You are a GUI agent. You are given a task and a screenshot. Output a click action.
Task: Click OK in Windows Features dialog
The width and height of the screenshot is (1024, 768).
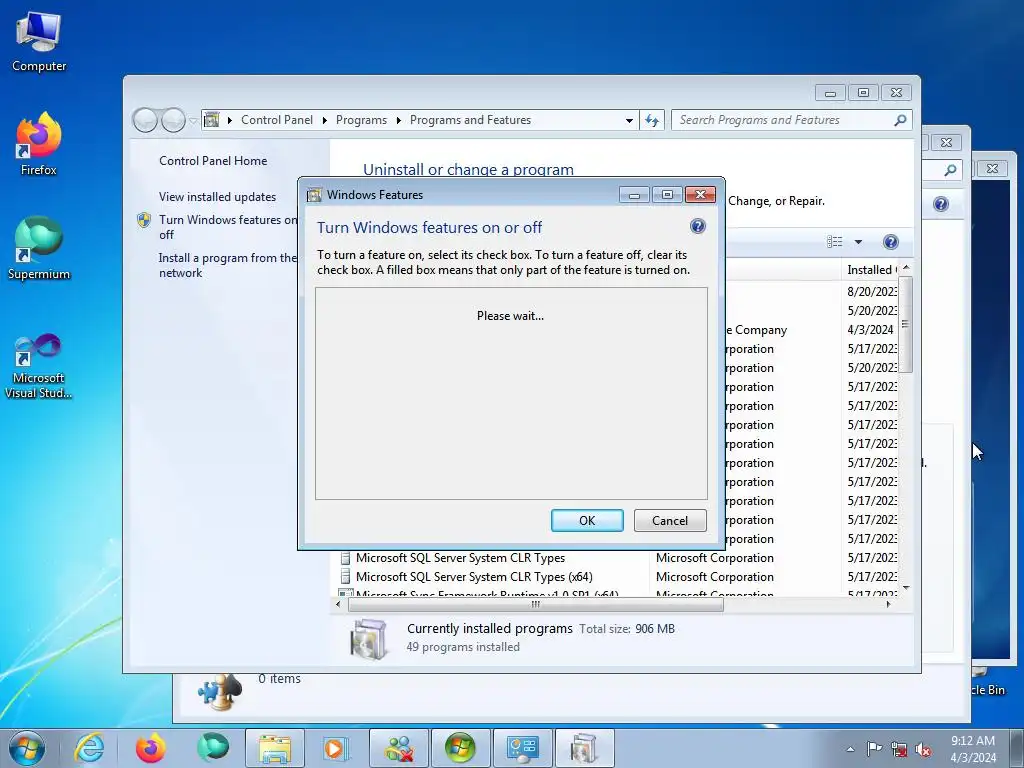click(x=587, y=520)
